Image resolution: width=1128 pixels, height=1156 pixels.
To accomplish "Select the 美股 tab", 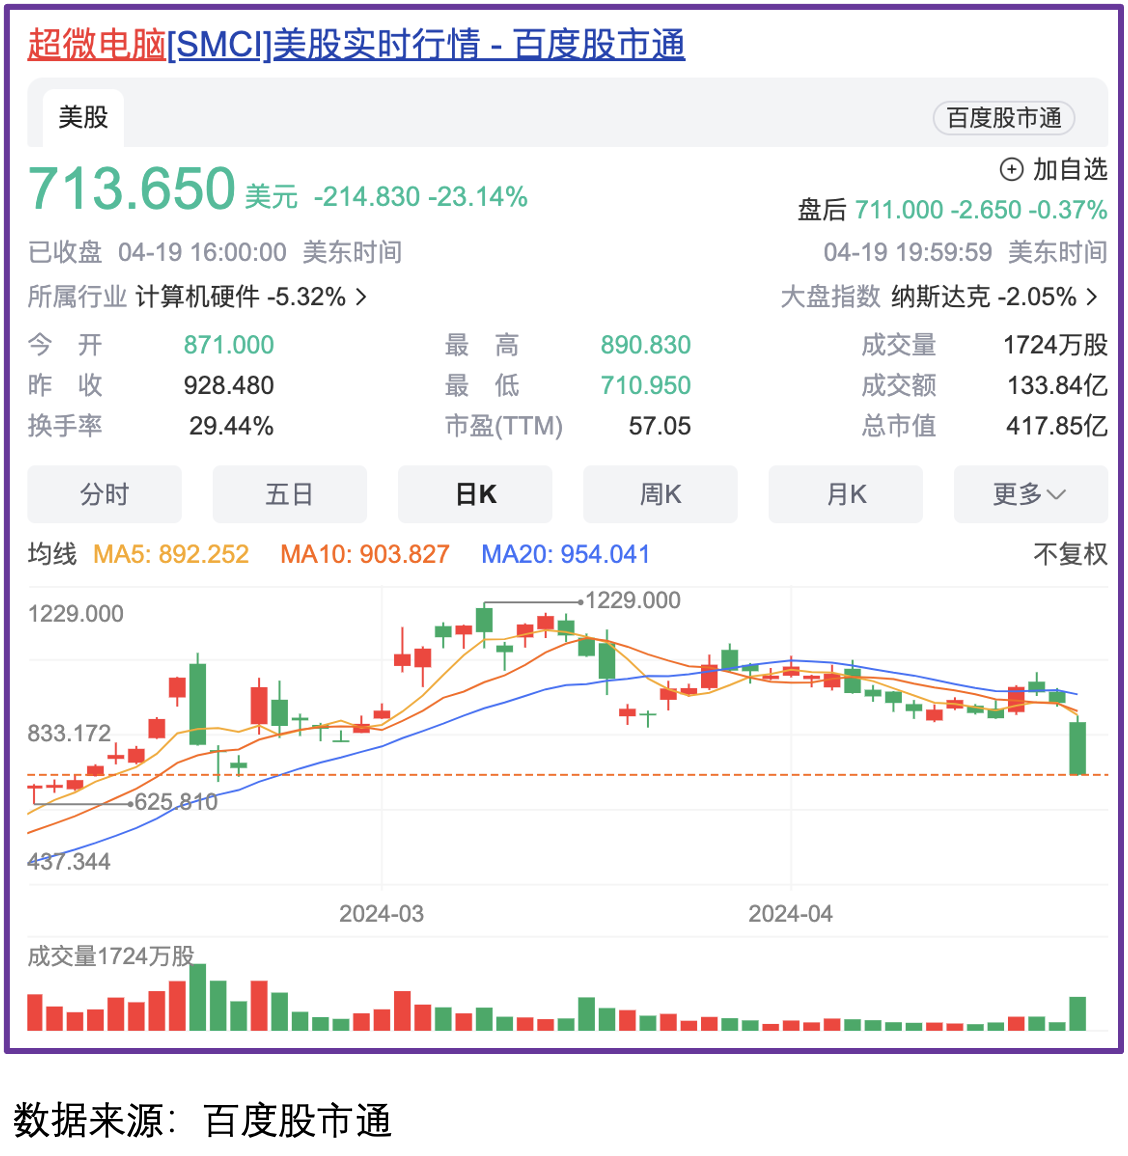I will point(83,118).
